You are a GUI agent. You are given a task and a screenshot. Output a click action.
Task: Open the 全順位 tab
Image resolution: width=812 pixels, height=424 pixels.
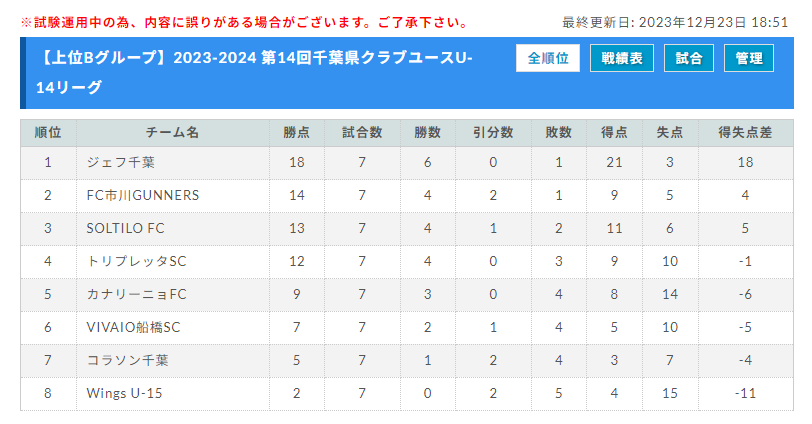(547, 58)
